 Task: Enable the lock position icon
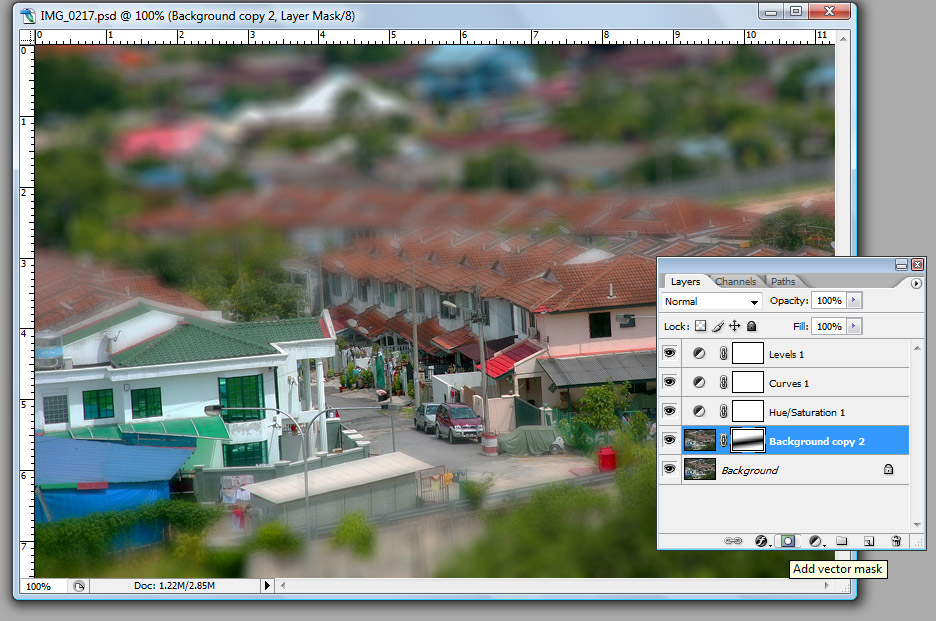pyautogui.click(x=734, y=326)
